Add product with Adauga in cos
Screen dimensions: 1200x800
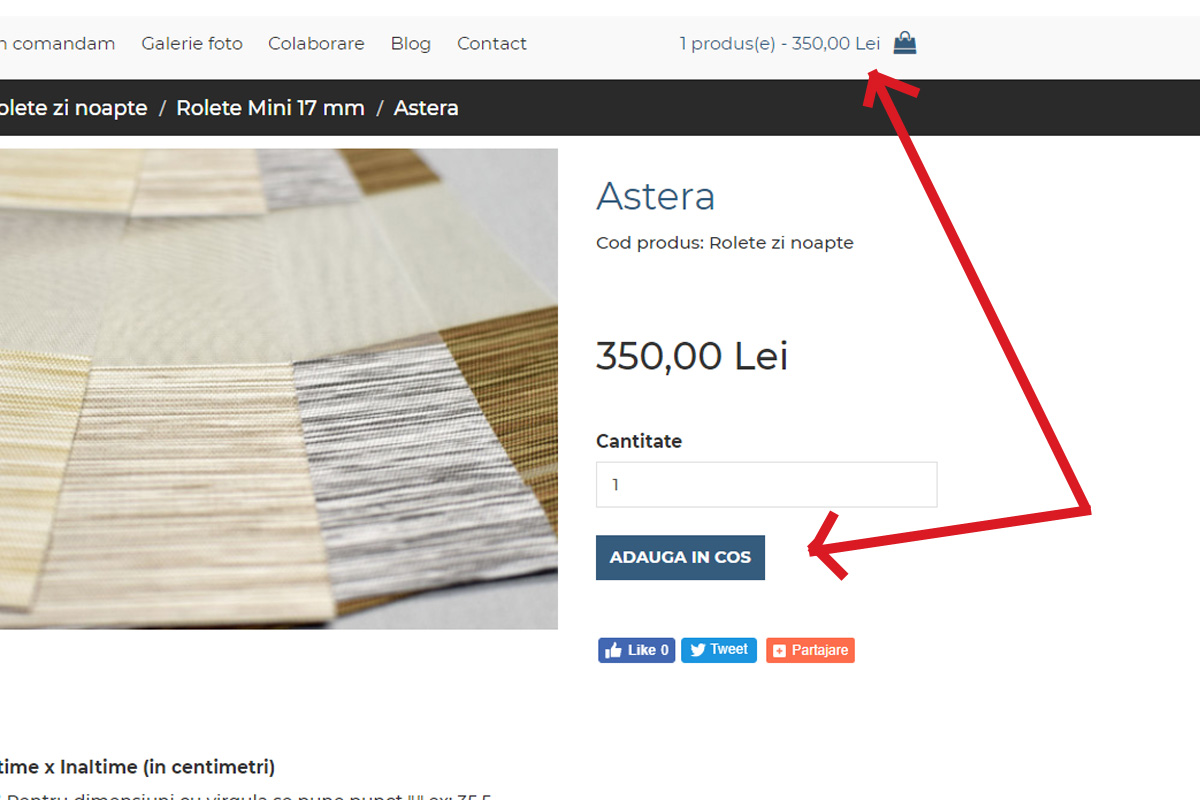[x=680, y=557]
